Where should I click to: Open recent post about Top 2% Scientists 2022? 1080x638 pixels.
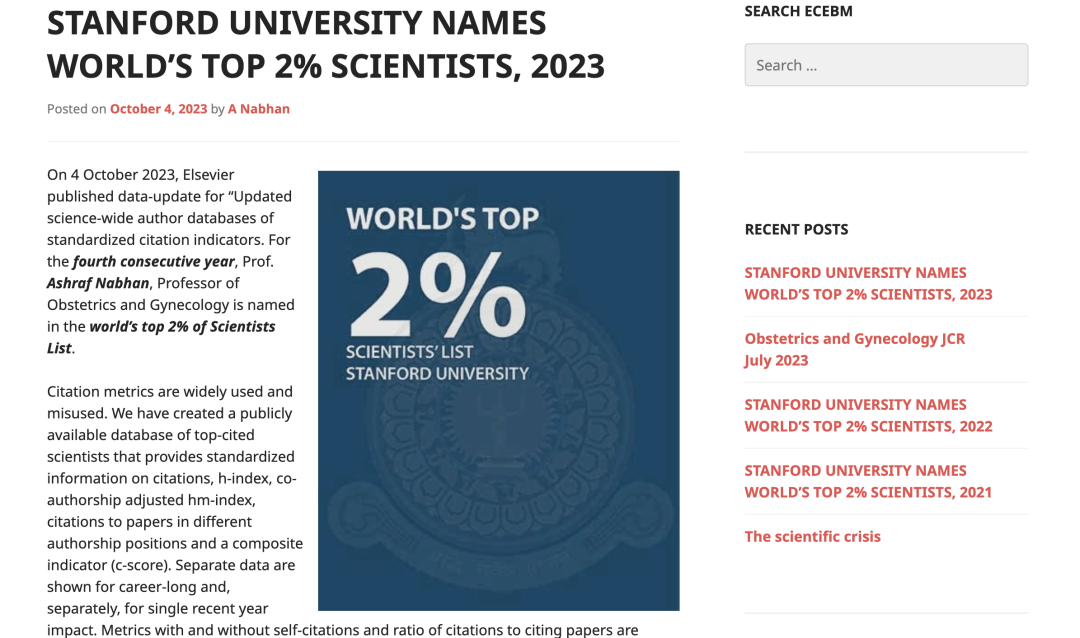click(x=868, y=415)
